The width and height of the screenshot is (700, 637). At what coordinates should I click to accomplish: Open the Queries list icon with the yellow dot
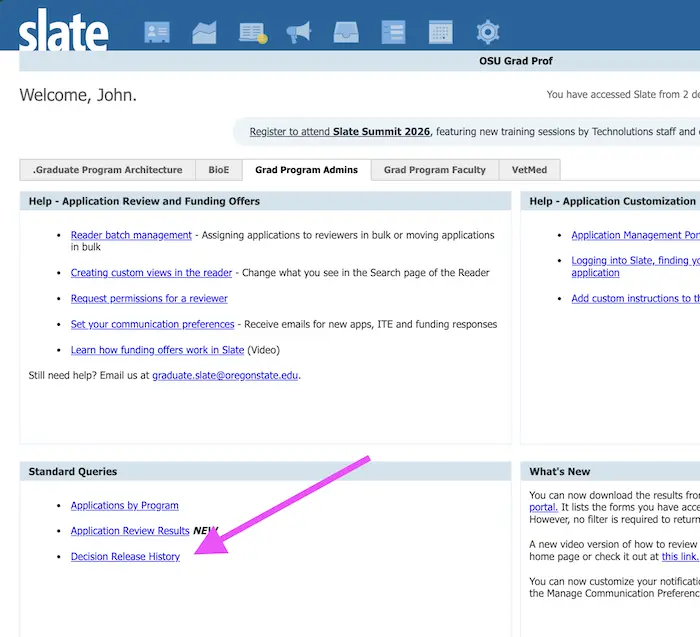click(253, 33)
